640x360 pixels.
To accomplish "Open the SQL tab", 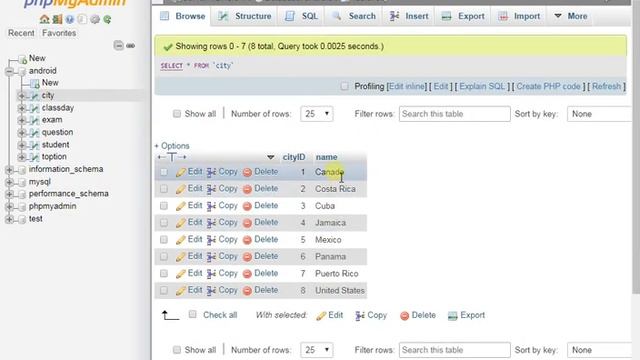I will coord(301,16).
